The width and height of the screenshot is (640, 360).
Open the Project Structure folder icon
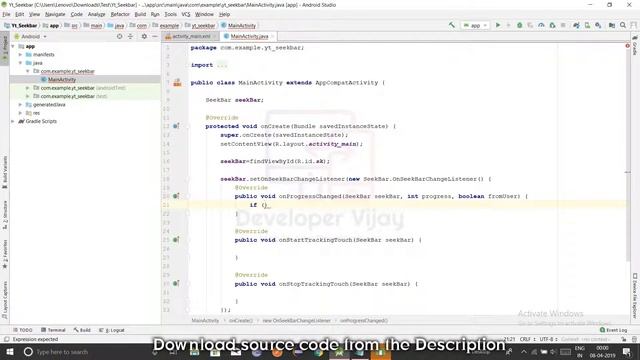point(611,25)
